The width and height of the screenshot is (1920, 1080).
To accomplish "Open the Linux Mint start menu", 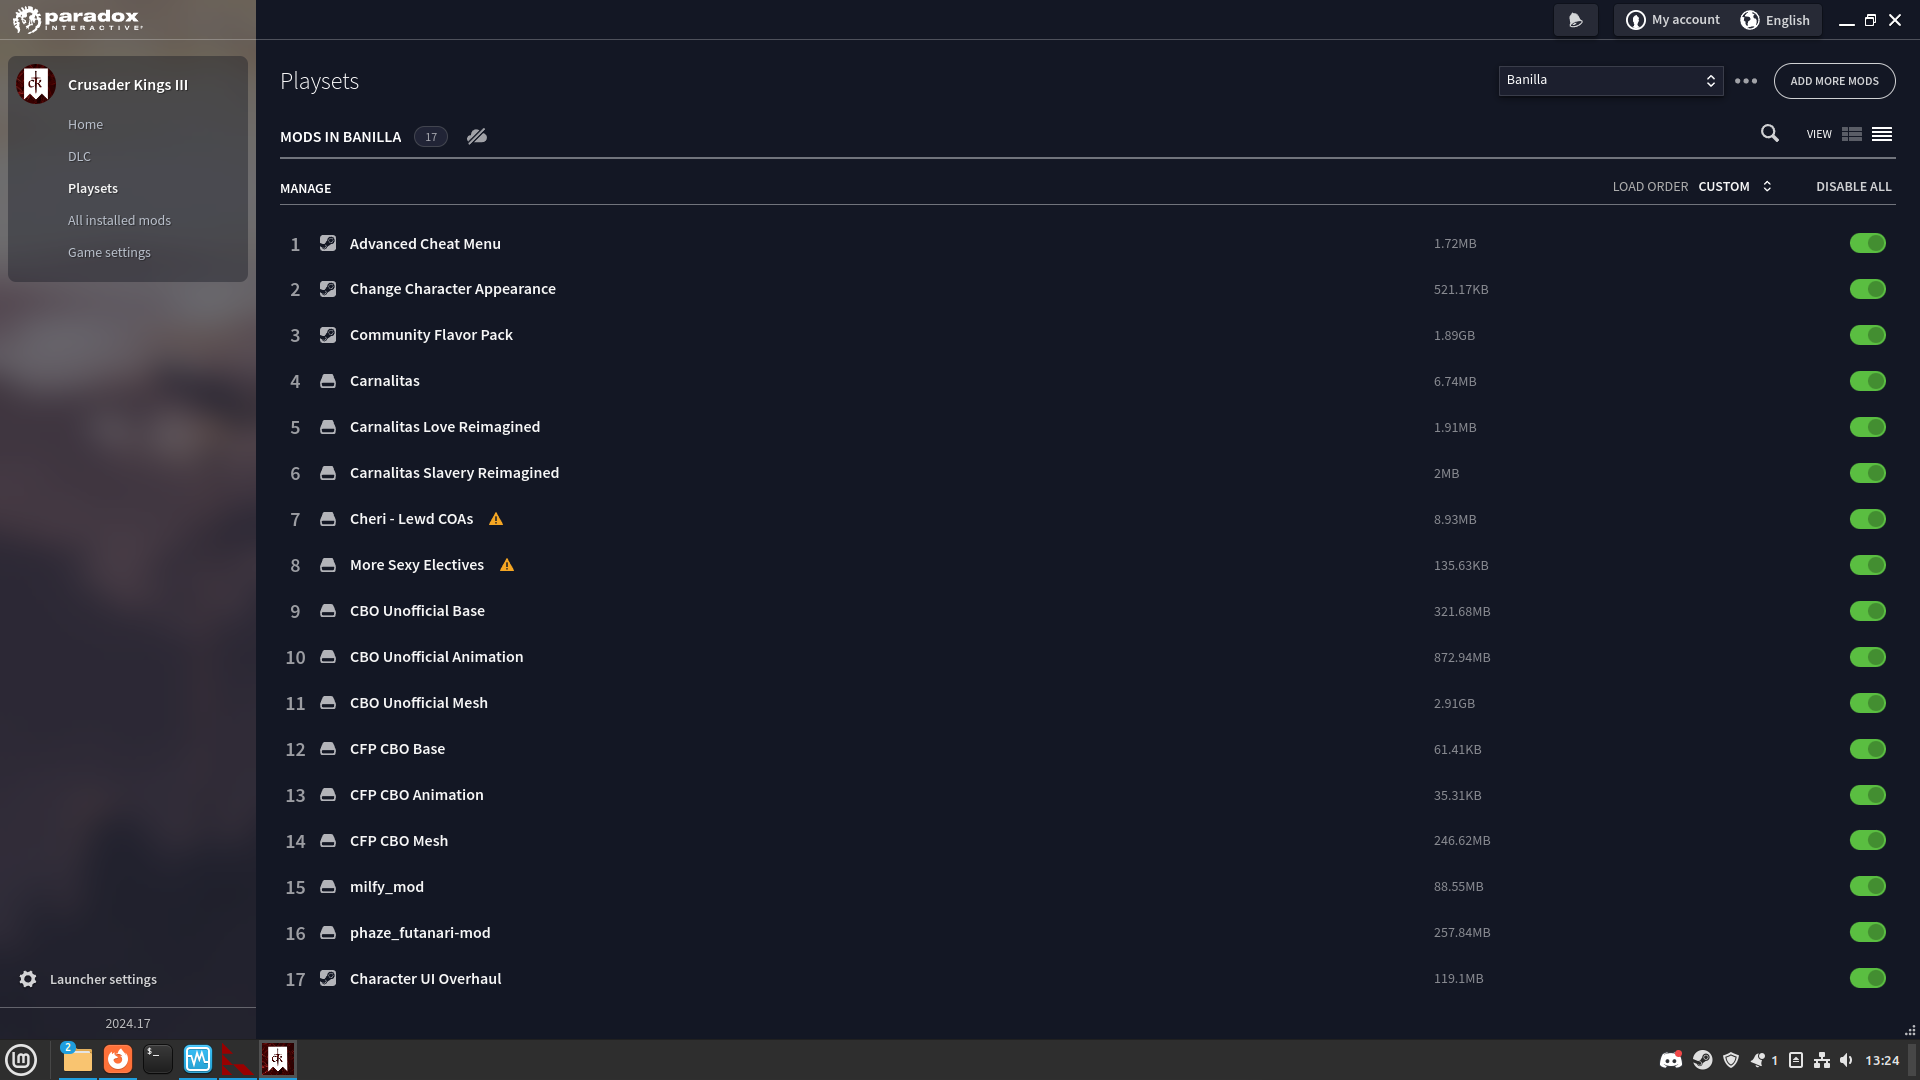I will coord(21,1059).
